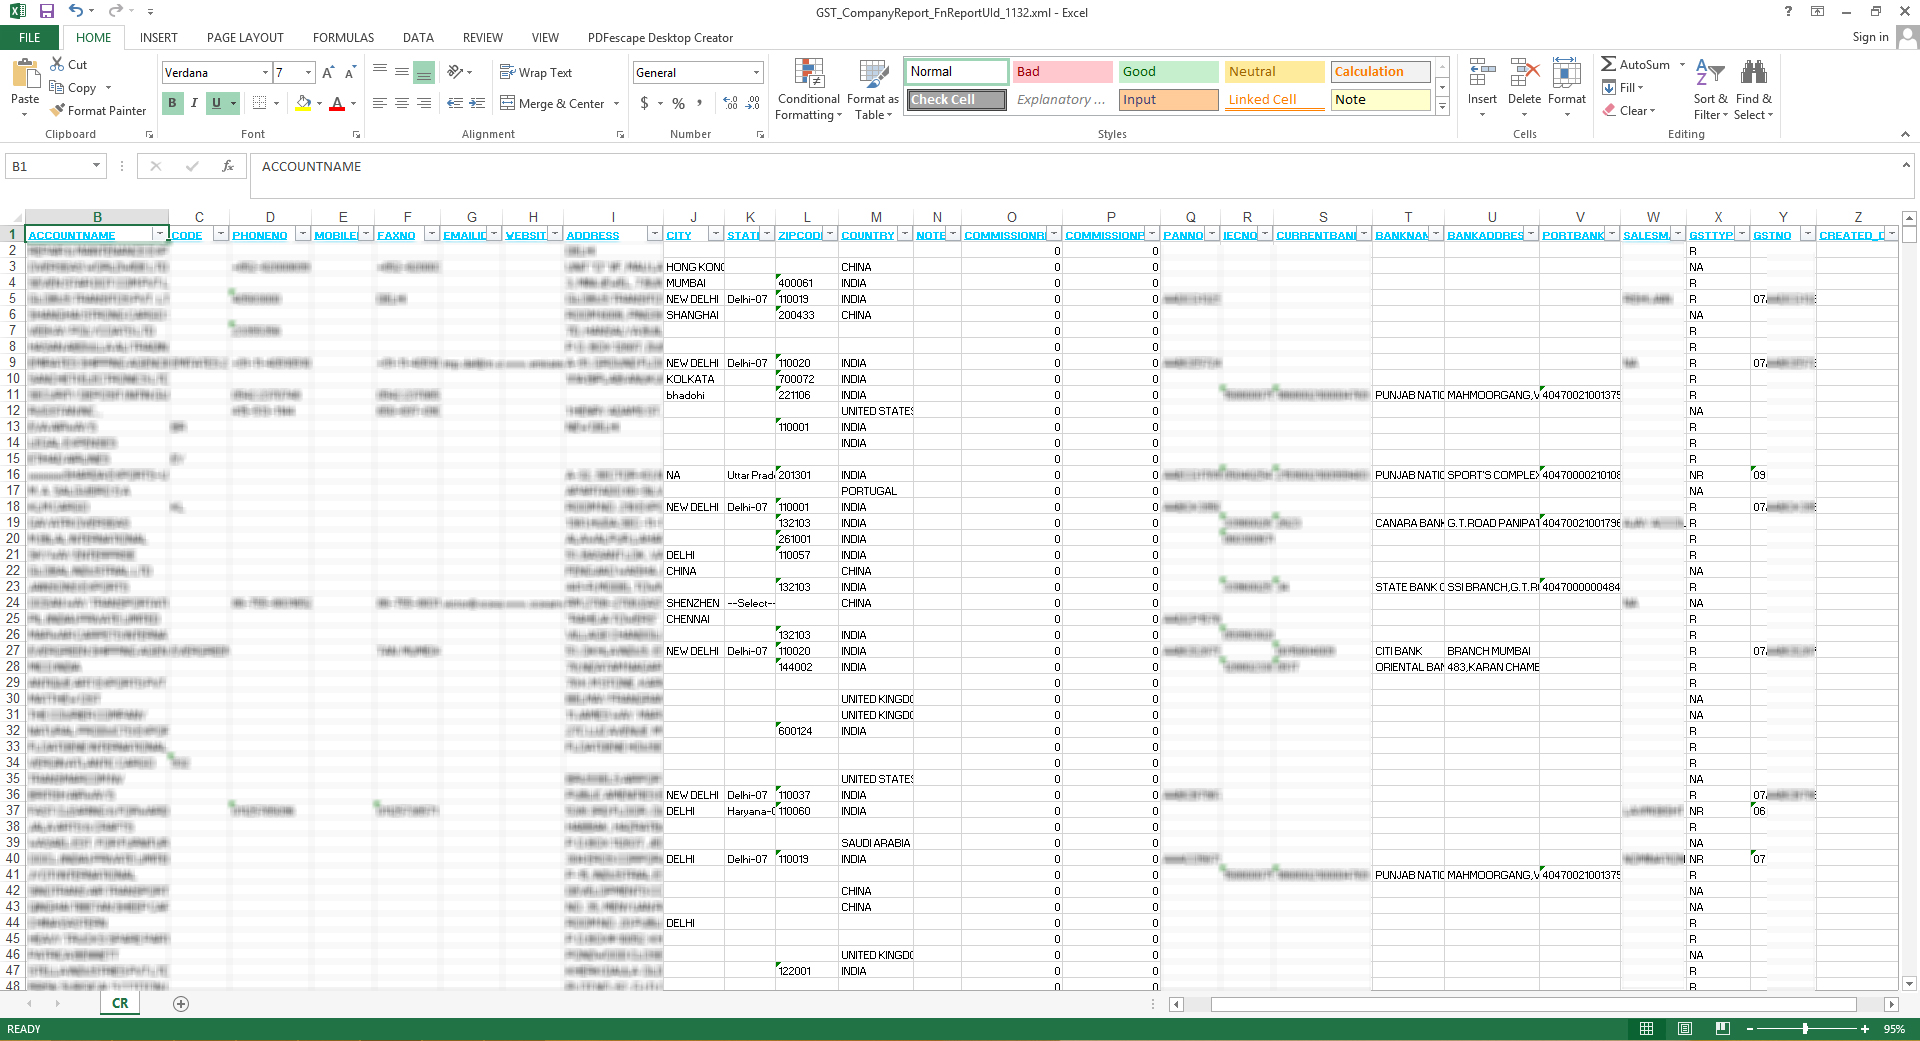Switch to the PAGE LAYOUT ribbon tab
This screenshot has height=1041, width=1920.
point(245,38)
